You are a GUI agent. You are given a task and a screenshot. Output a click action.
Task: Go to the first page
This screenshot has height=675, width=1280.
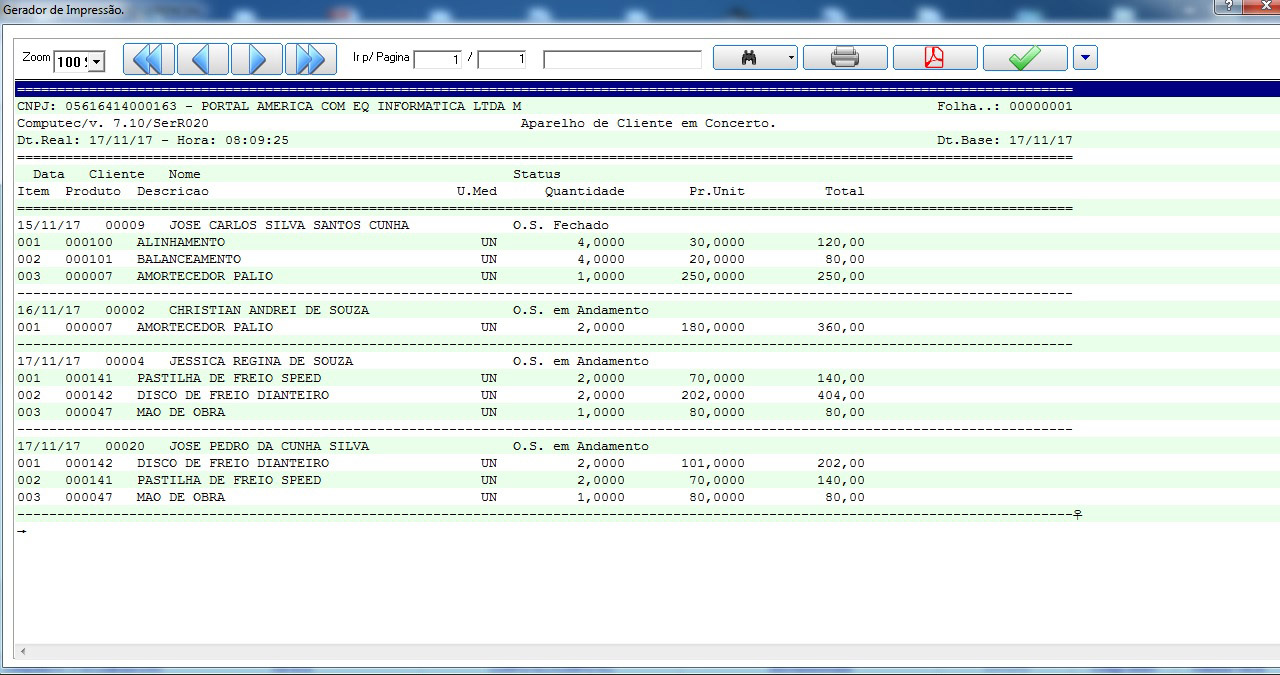148,59
